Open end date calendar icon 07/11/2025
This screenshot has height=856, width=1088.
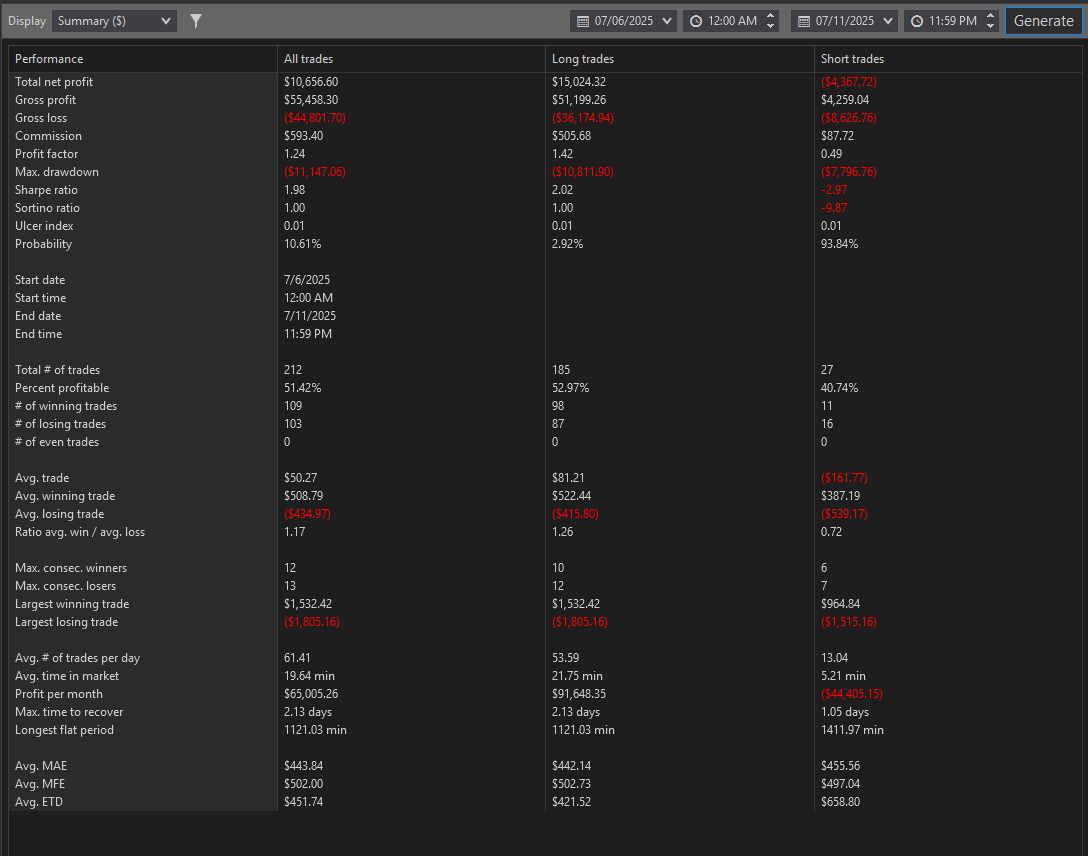[804, 22]
